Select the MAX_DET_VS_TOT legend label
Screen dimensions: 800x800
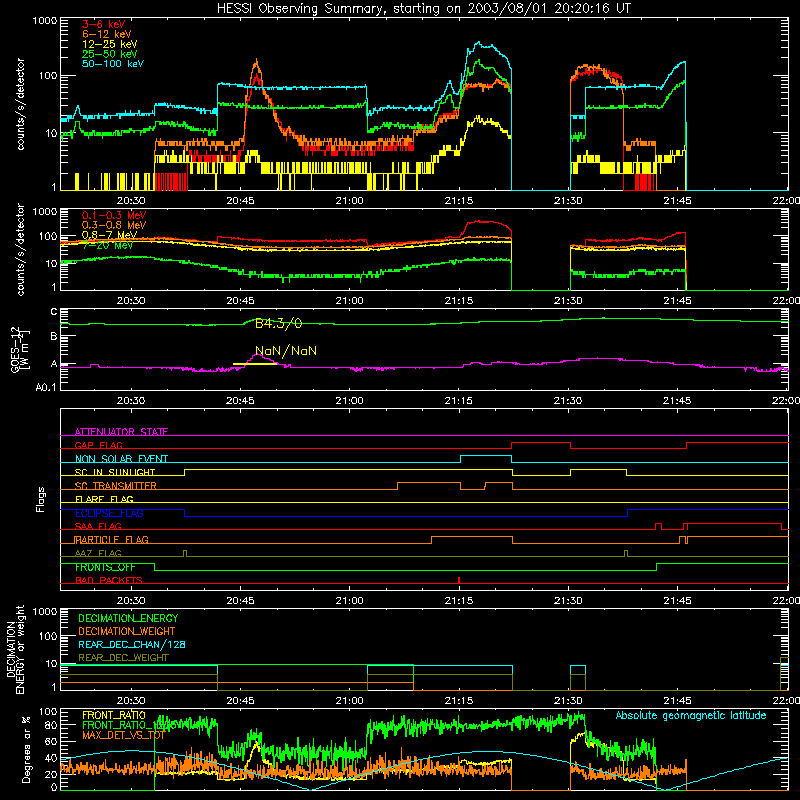(123, 735)
